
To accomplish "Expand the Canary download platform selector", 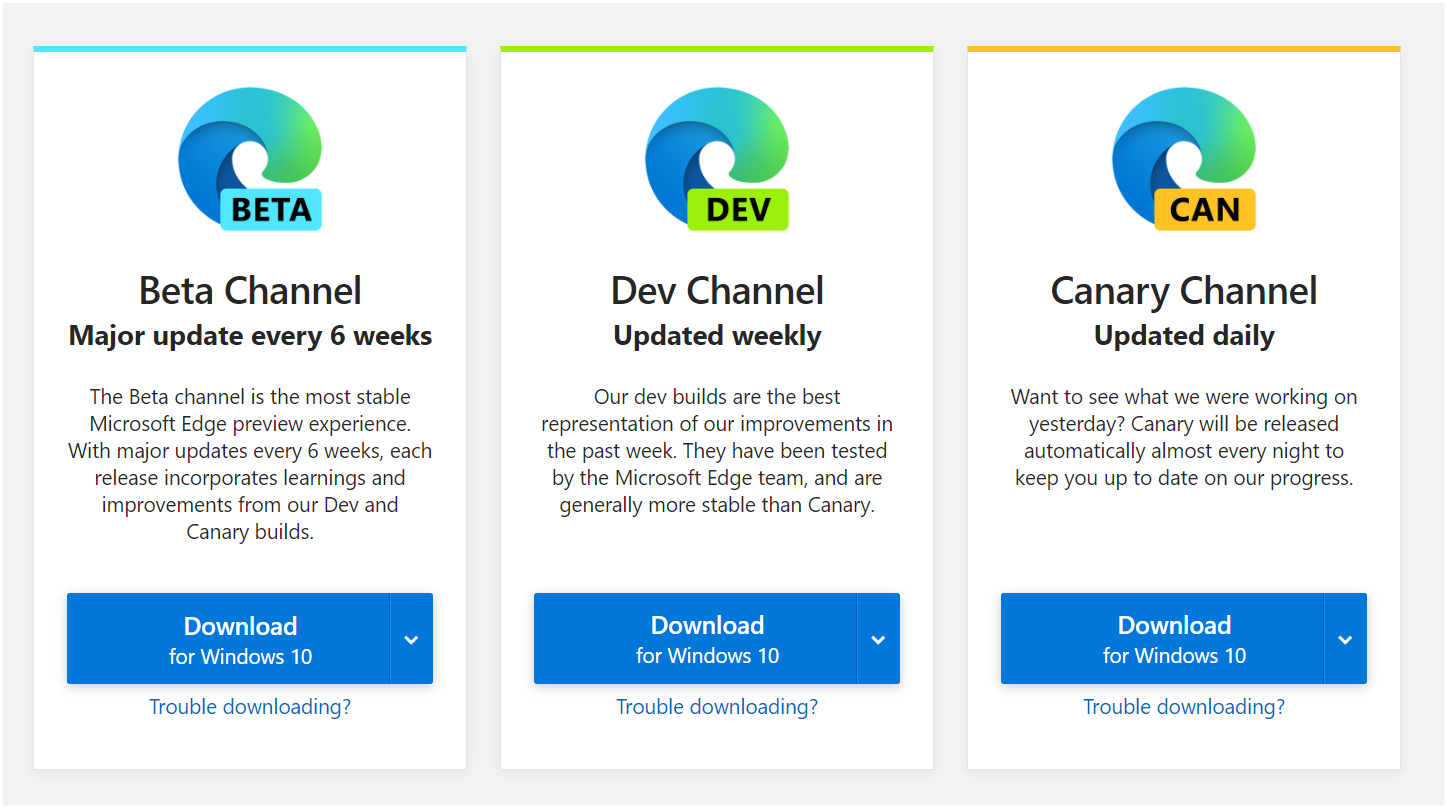I will 1345,638.
